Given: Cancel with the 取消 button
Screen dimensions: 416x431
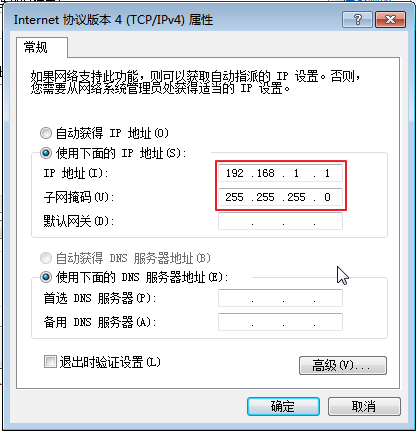Looking at the screenshot, I should (x=364, y=406).
